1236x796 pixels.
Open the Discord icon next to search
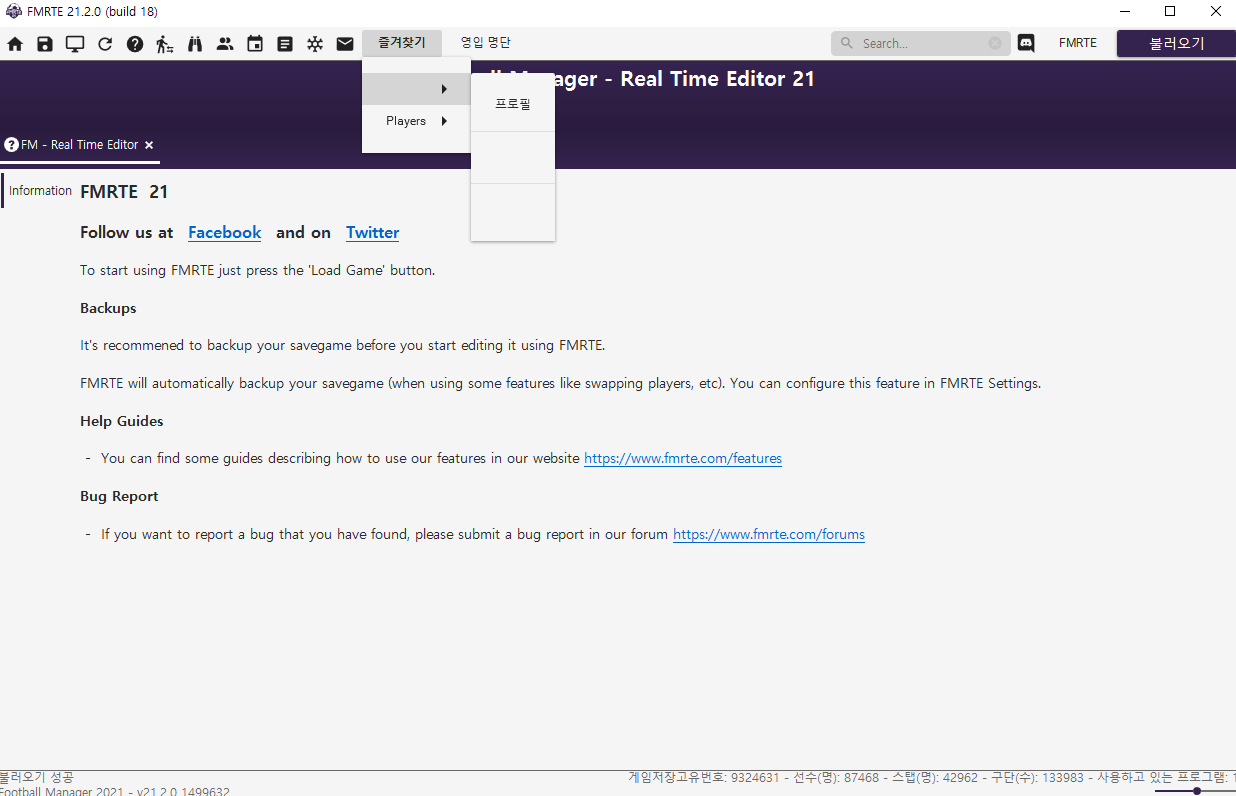pyautogui.click(x=1026, y=43)
